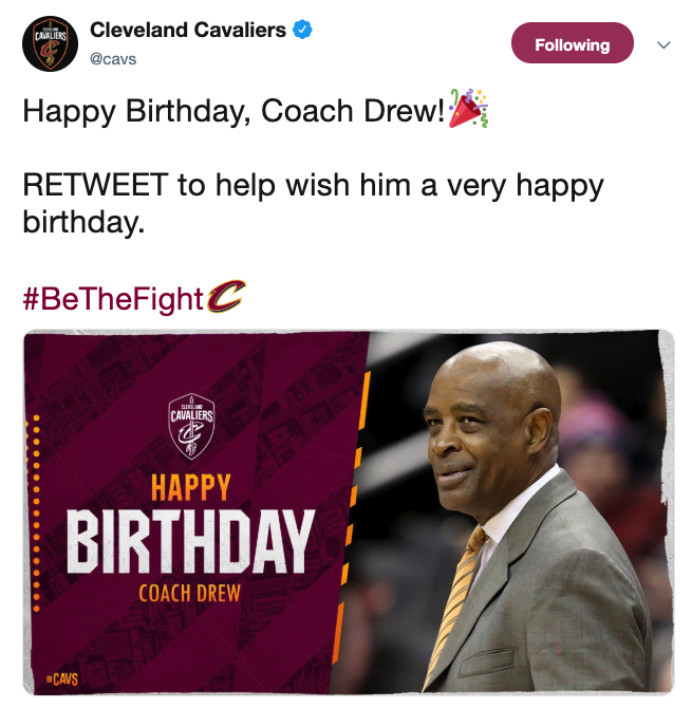
Task: Open the @cavs handle link
Action: [x=113, y=59]
